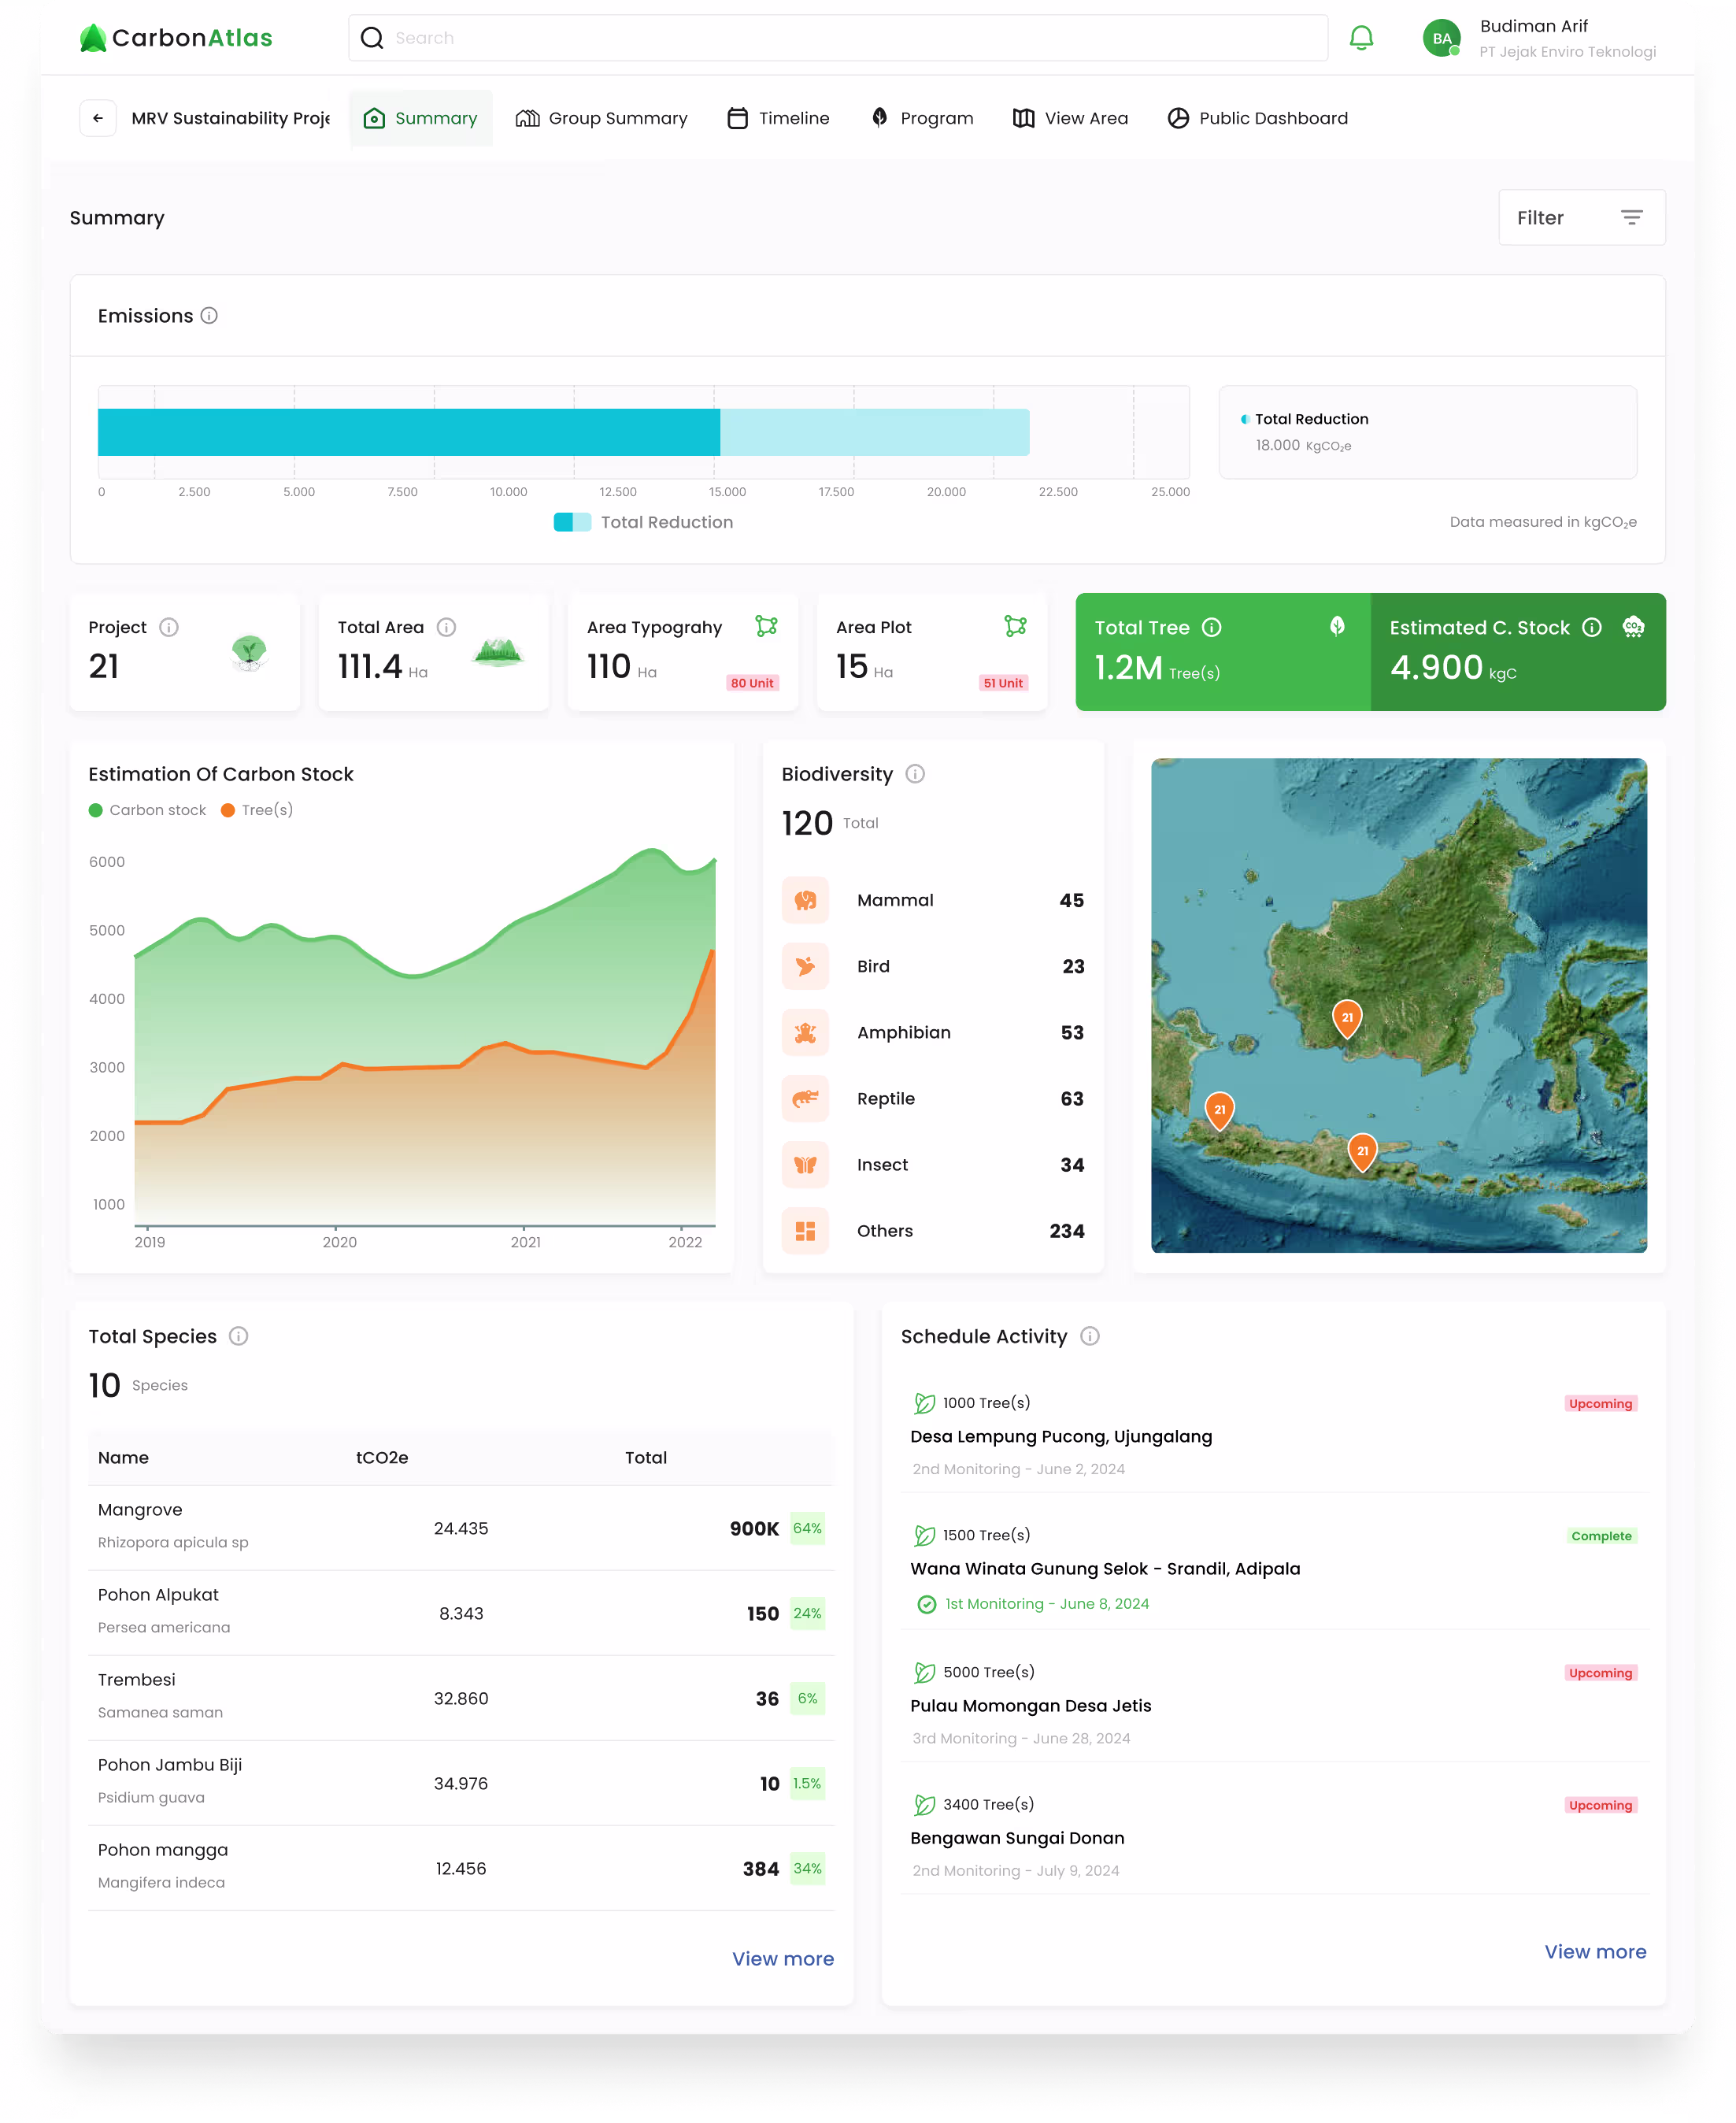Click the Reptile crocodile icon
This screenshot has height=2123, width=1736.
805,1098
